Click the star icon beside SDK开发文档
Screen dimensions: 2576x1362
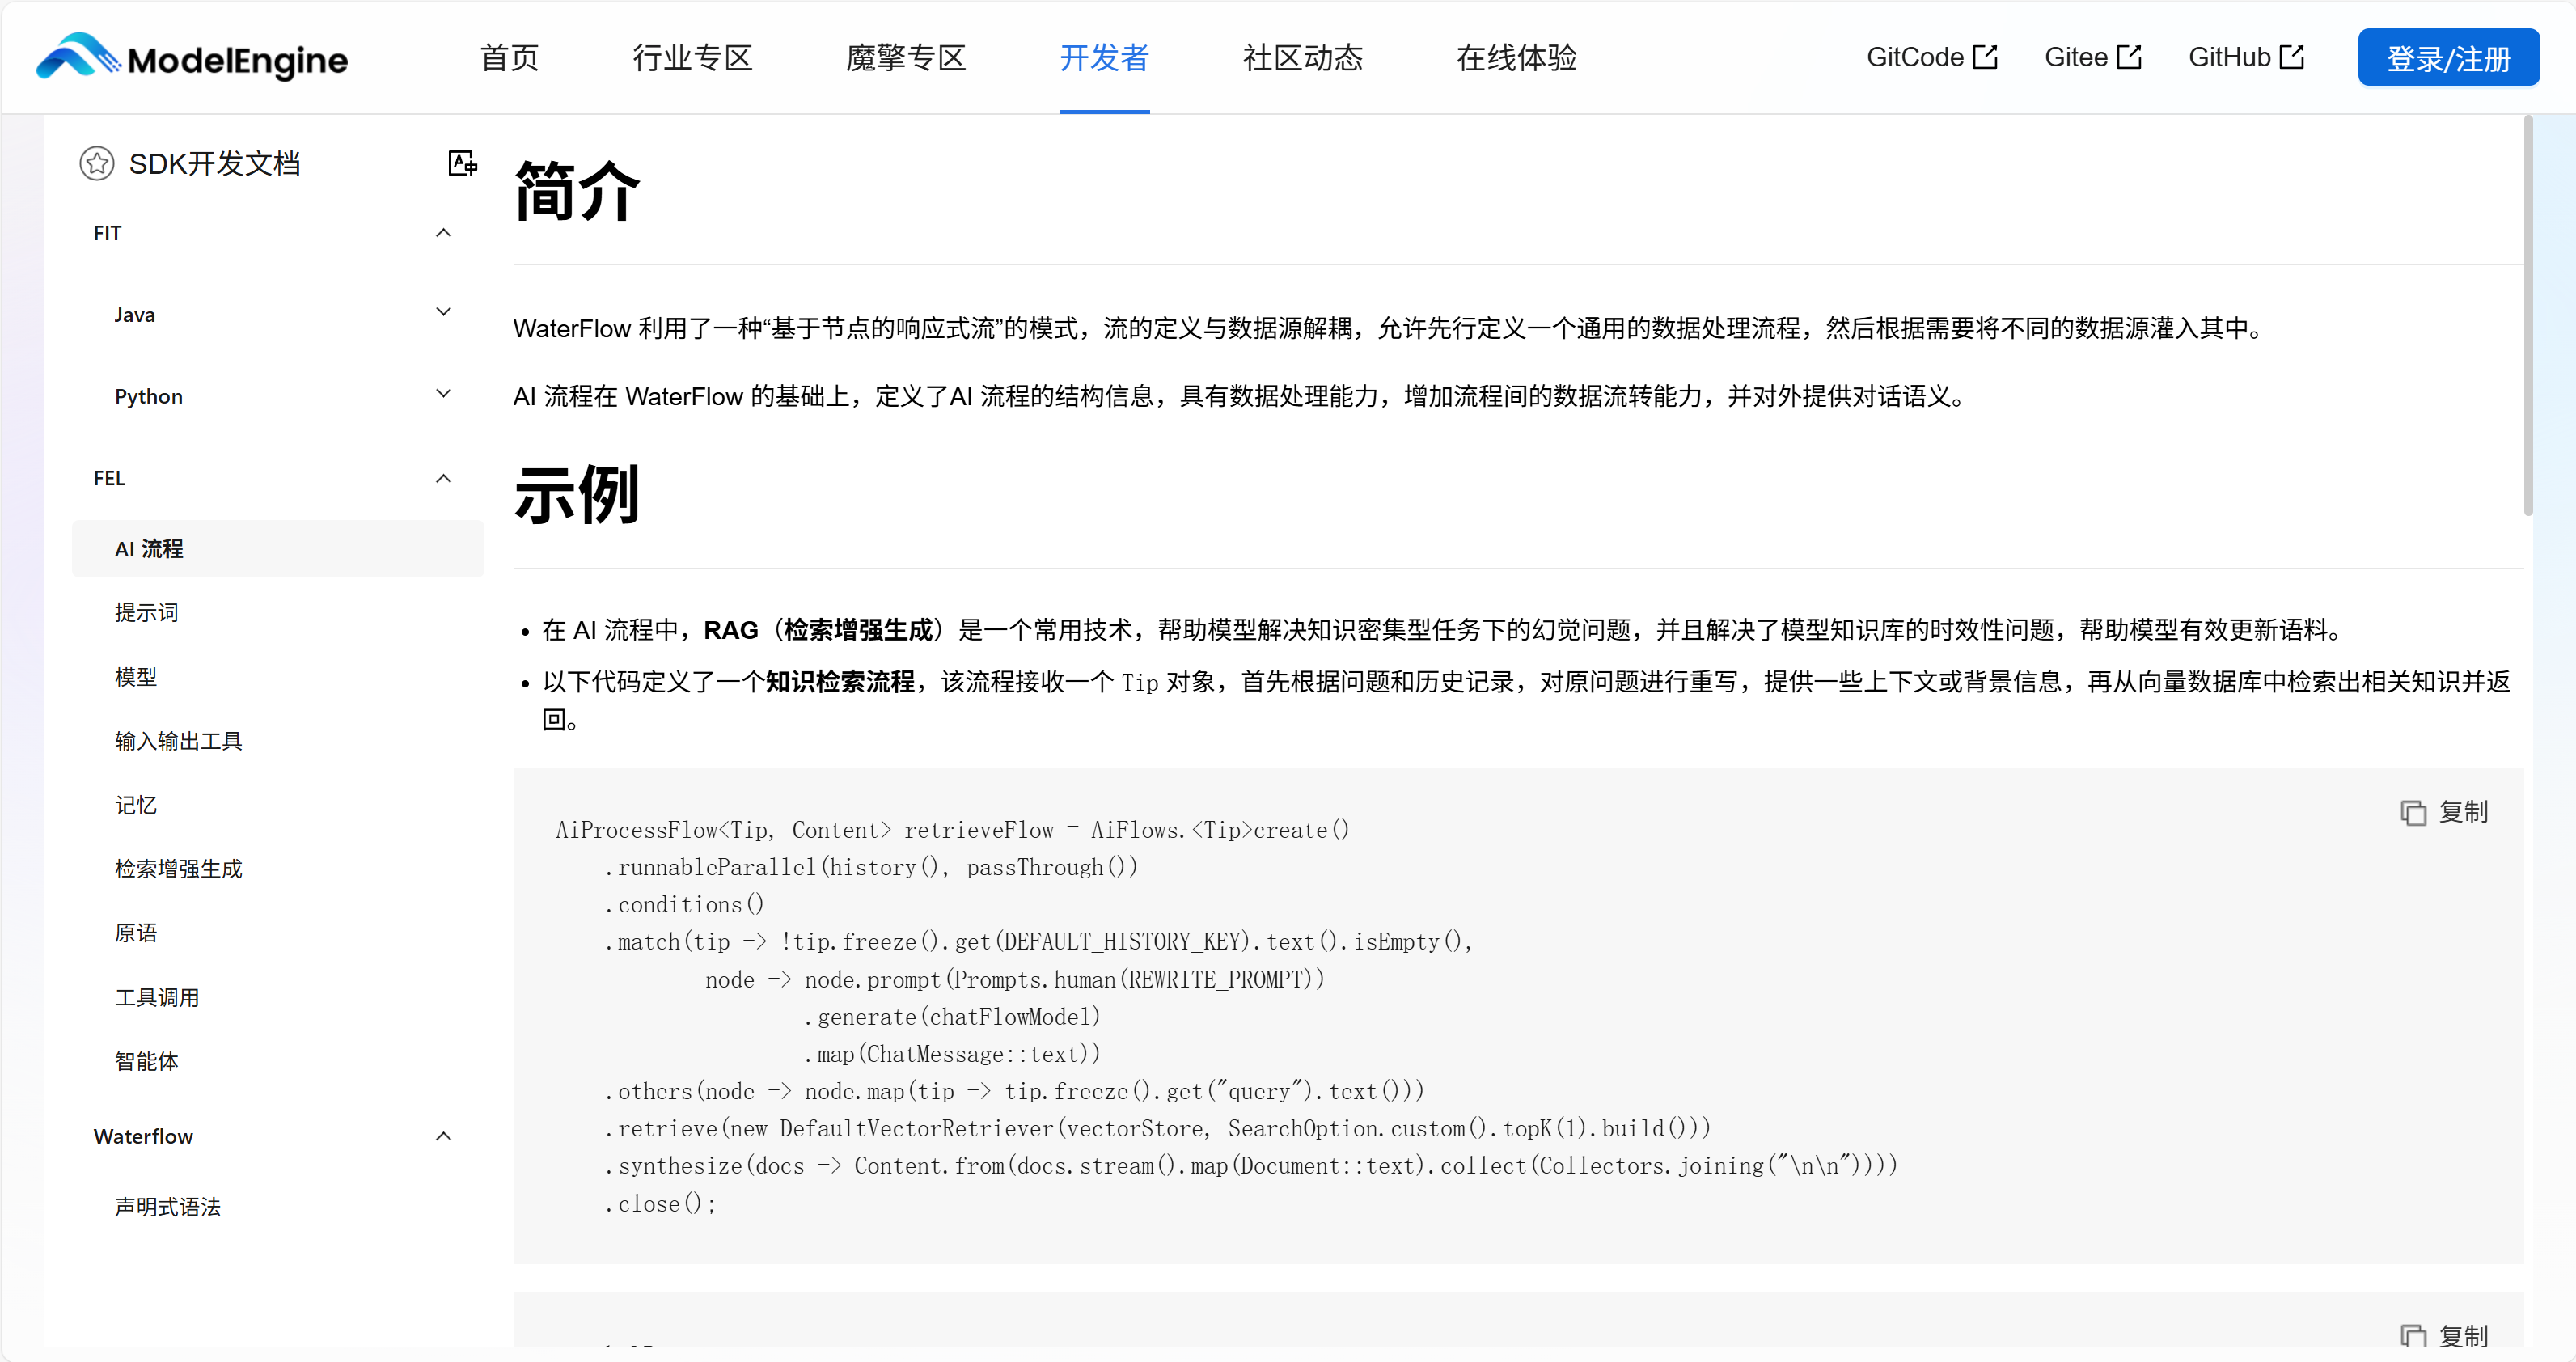tap(97, 163)
